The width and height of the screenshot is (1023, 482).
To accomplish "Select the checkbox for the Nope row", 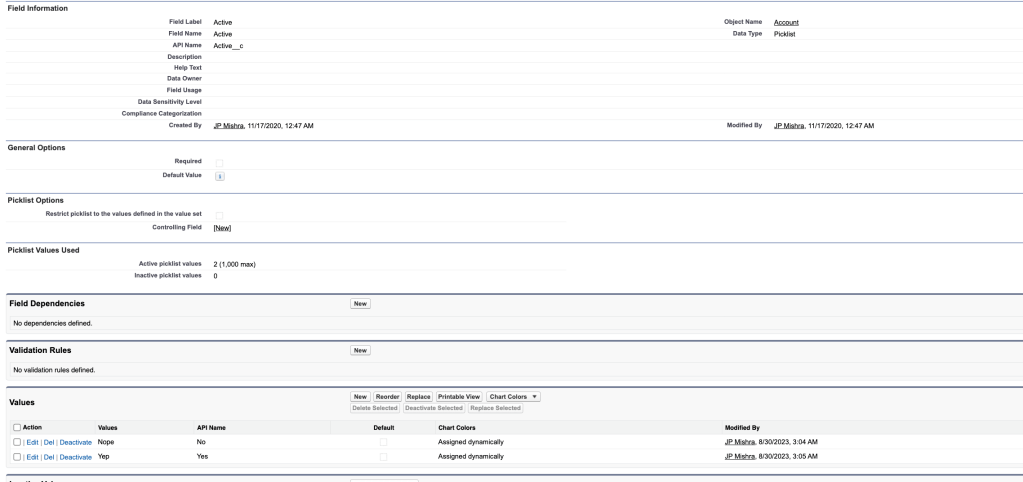I will (x=14, y=442).
